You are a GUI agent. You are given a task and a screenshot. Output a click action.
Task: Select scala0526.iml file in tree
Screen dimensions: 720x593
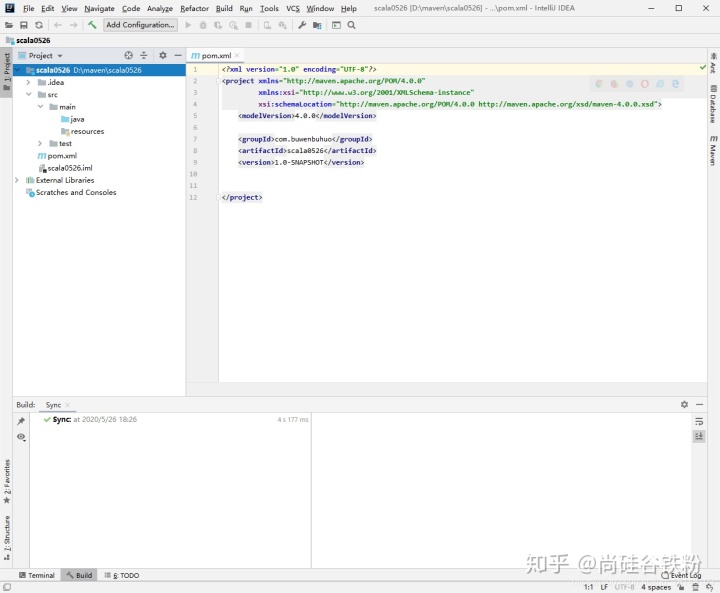click(65, 168)
